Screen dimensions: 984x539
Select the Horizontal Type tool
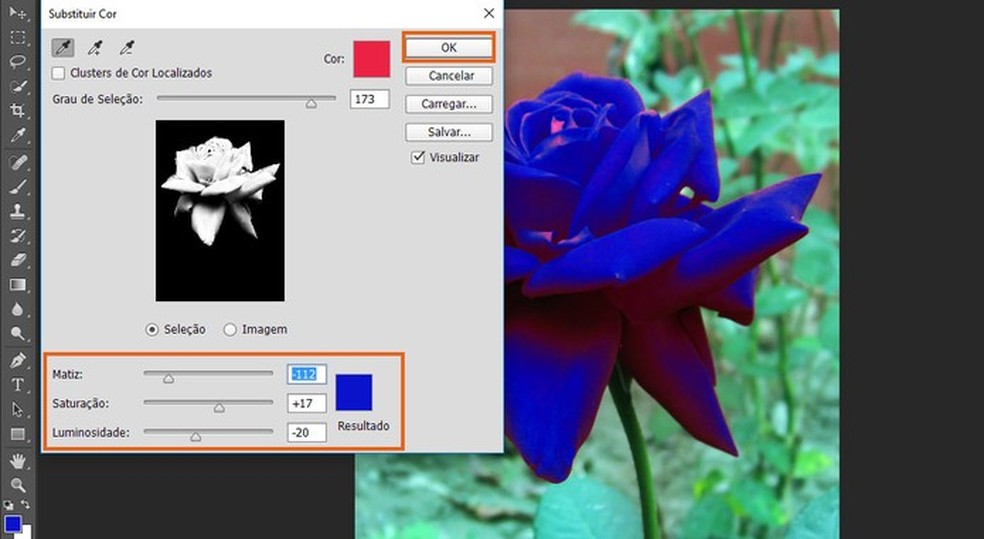(x=18, y=385)
